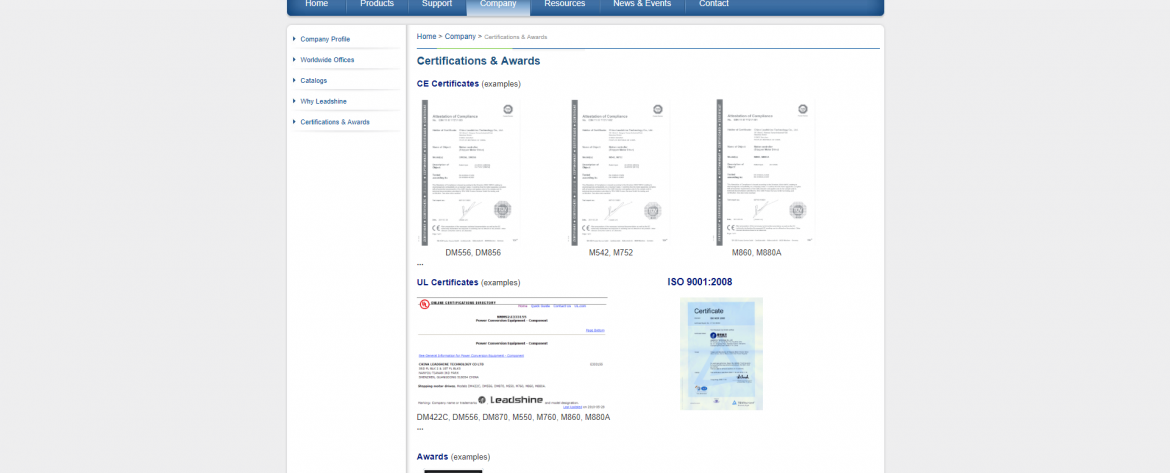Viewport: 1170px width, 473px height.
Task: Open the M542, M752 CE certificate image
Action: [x=619, y=172]
